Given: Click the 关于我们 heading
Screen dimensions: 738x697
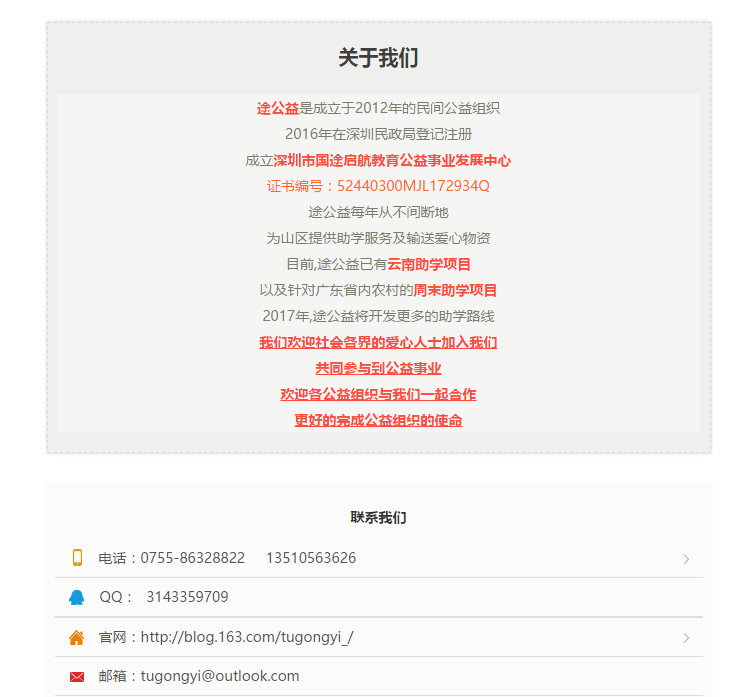Looking at the screenshot, I should pos(378,57).
